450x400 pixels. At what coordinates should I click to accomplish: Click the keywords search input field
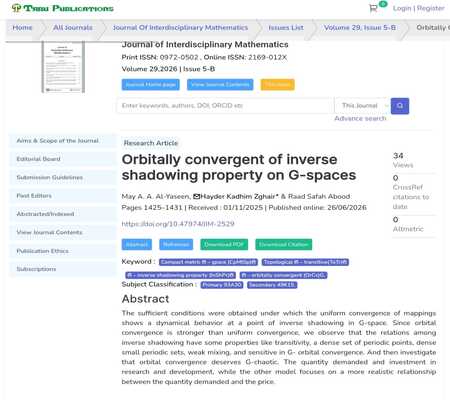click(225, 106)
